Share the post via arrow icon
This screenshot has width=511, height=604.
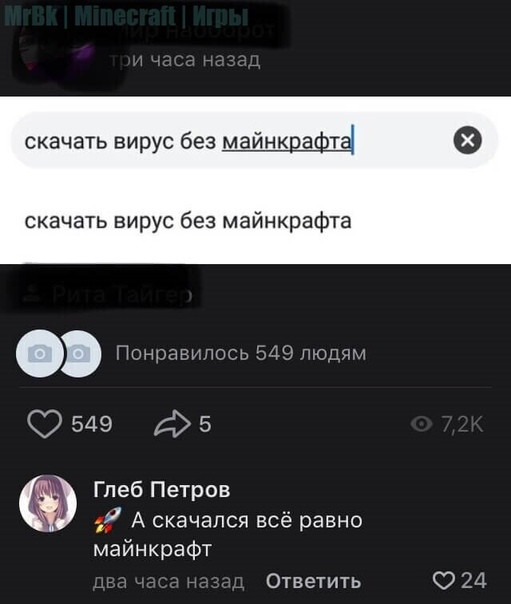click(x=172, y=423)
